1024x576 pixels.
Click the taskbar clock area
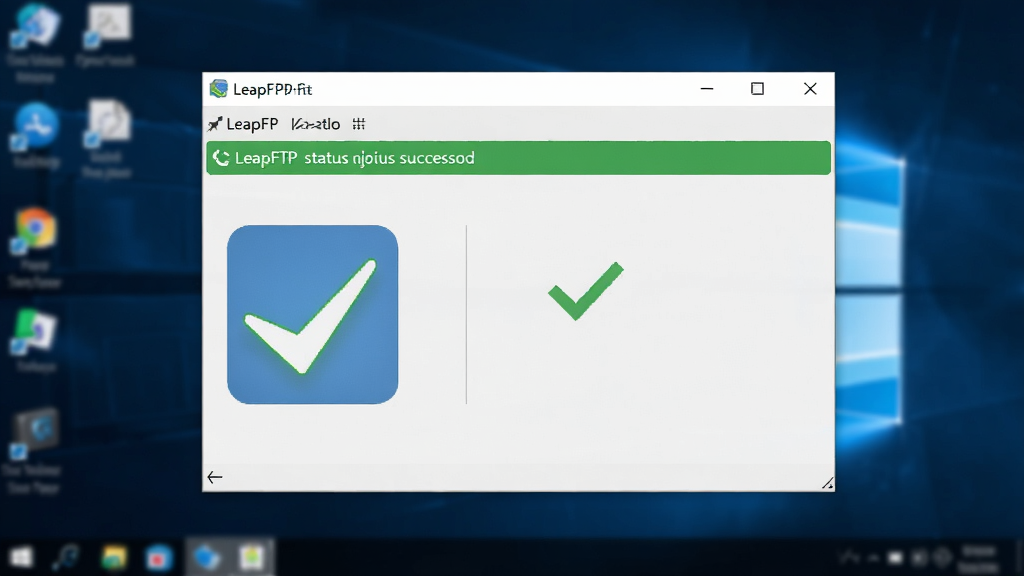click(978, 559)
